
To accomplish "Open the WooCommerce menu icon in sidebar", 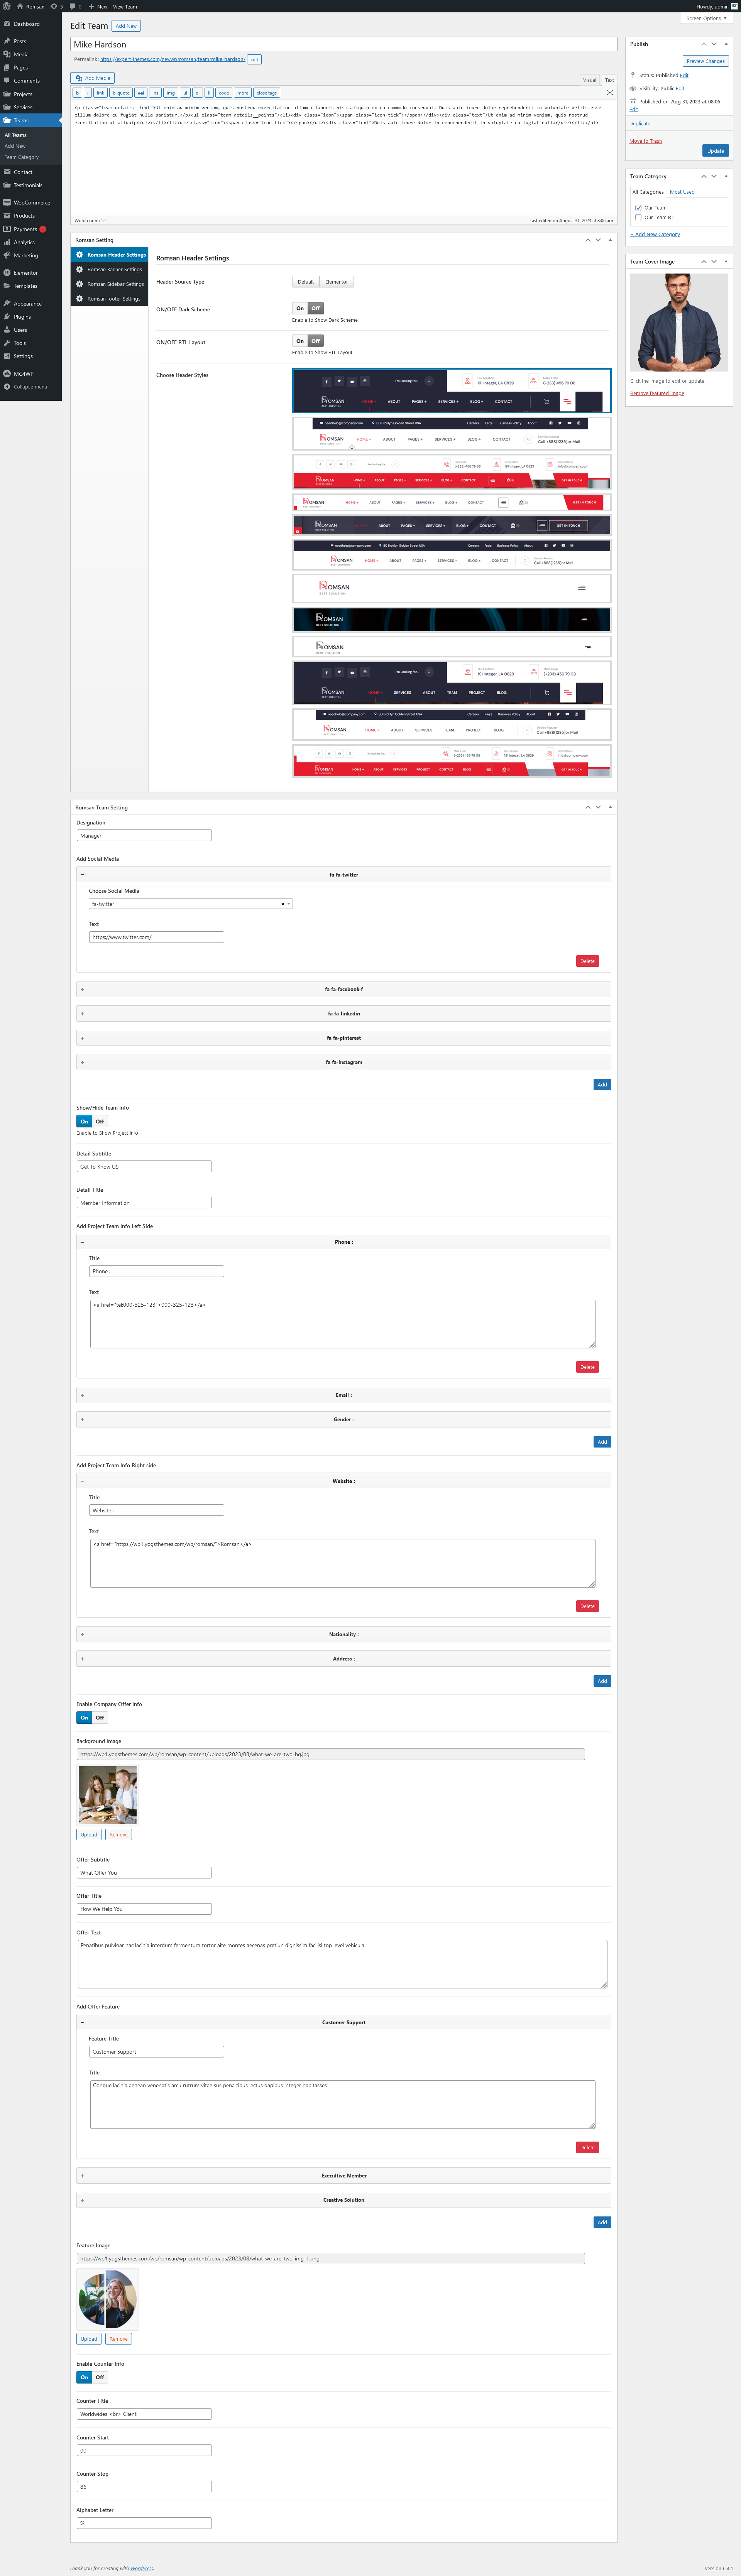I will coord(7,202).
